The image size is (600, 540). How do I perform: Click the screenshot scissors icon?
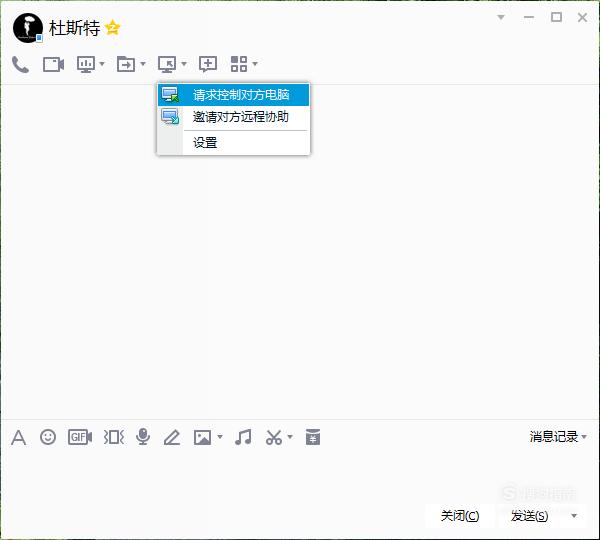point(274,437)
